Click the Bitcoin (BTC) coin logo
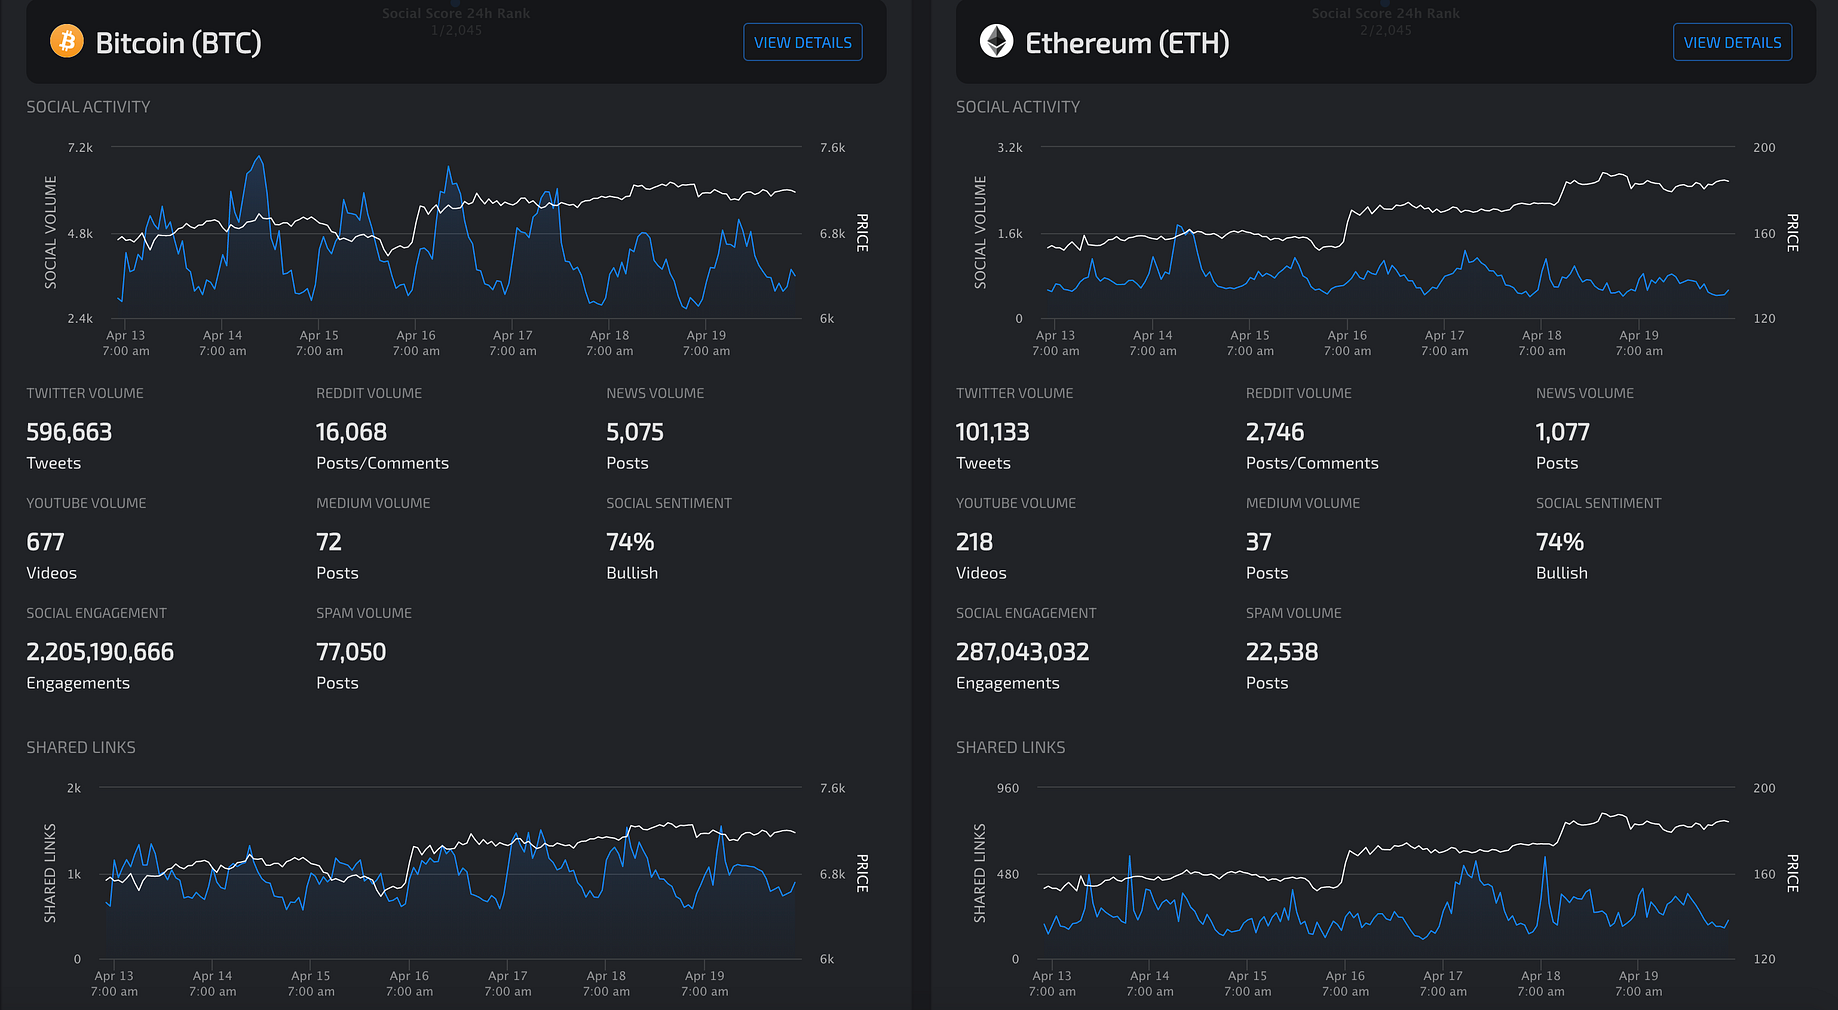1838x1010 pixels. click(66, 41)
